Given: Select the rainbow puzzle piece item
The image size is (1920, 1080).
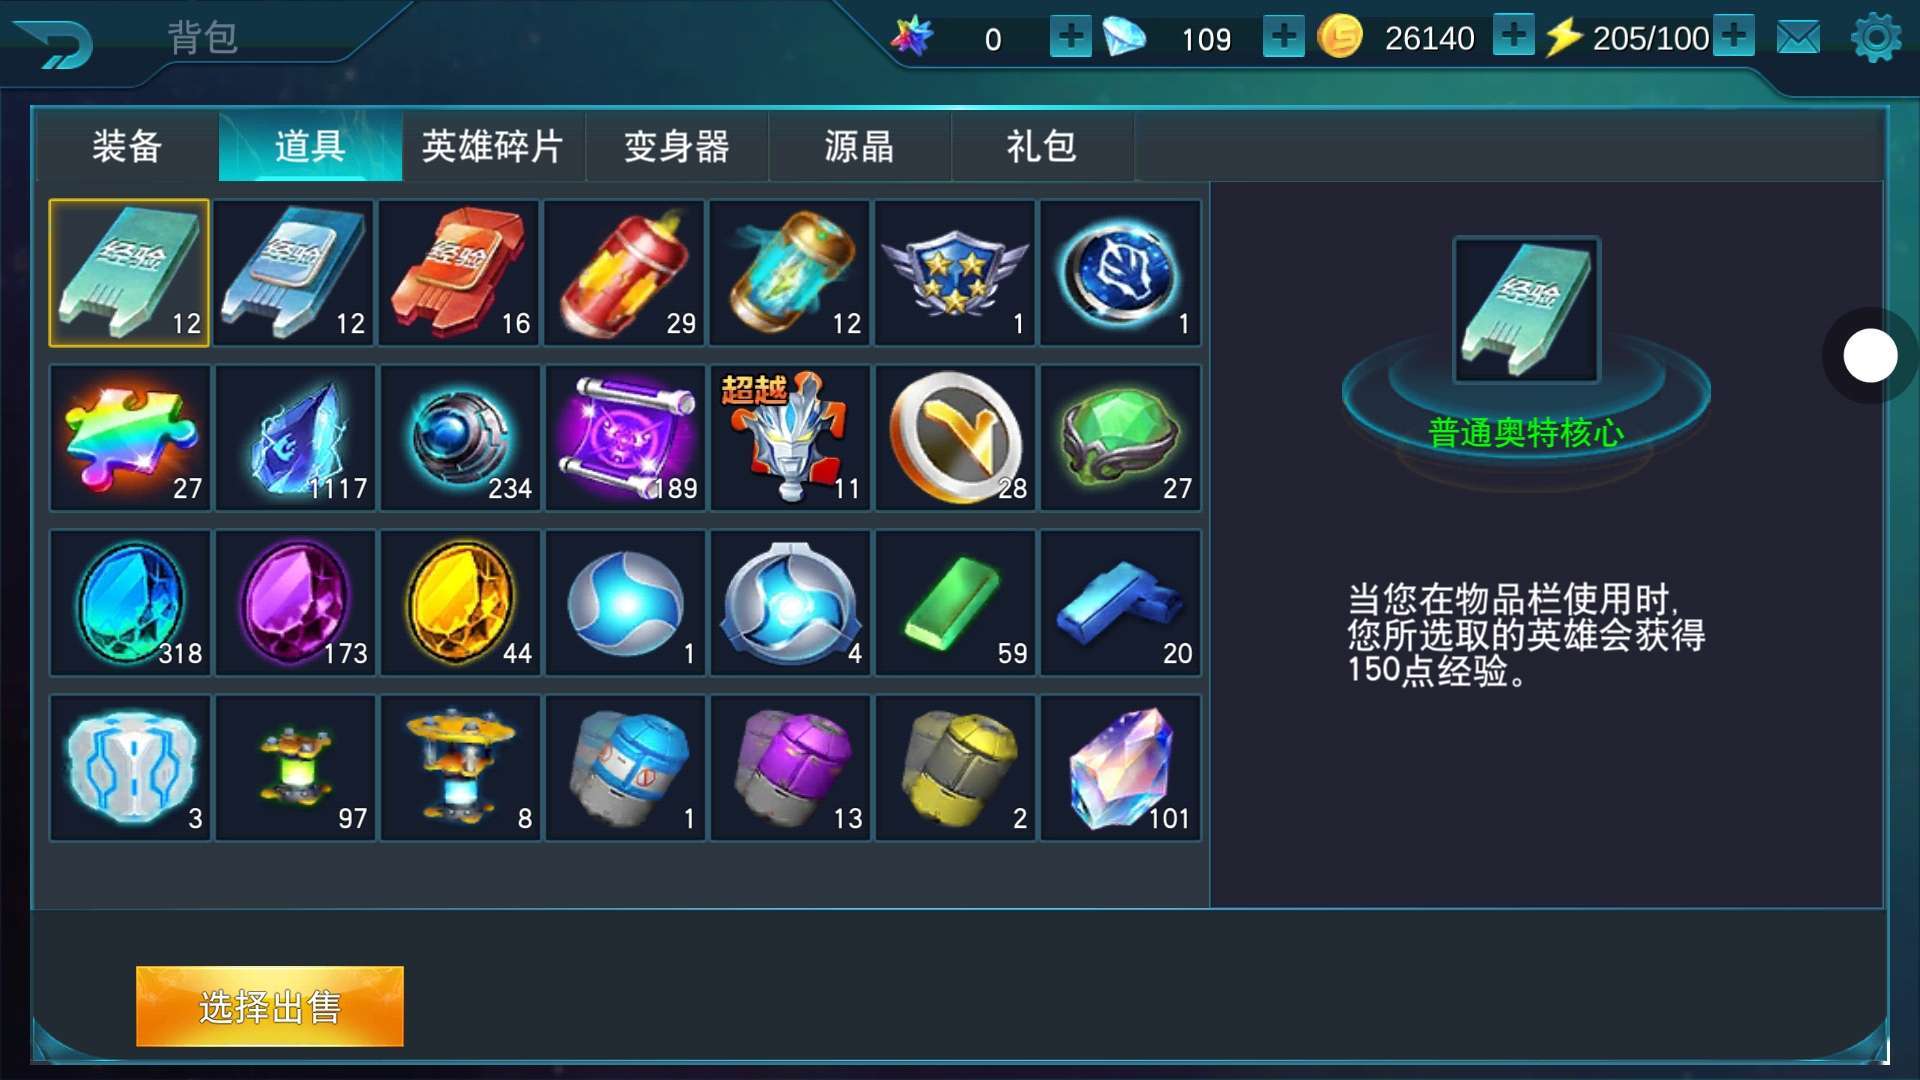Looking at the screenshot, I should click(129, 438).
